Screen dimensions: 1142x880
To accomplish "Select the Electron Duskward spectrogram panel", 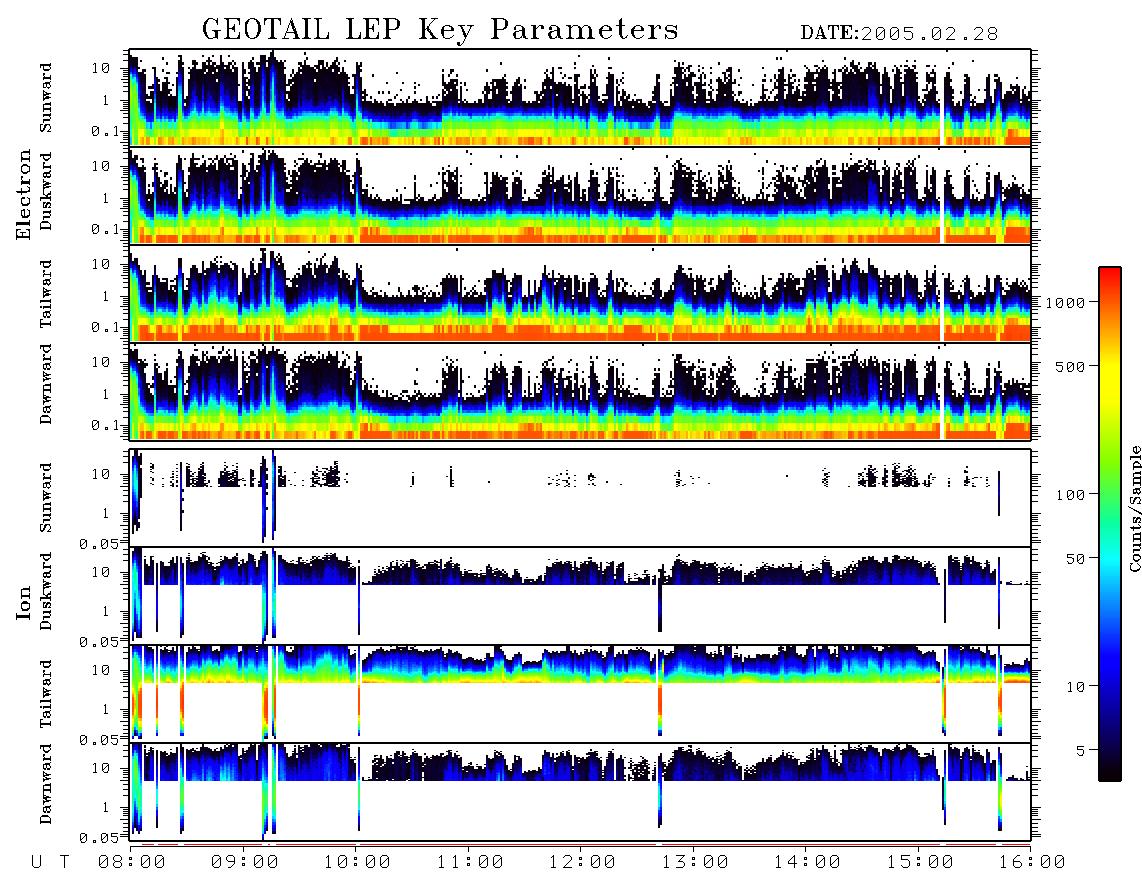I will click(x=580, y=195).
